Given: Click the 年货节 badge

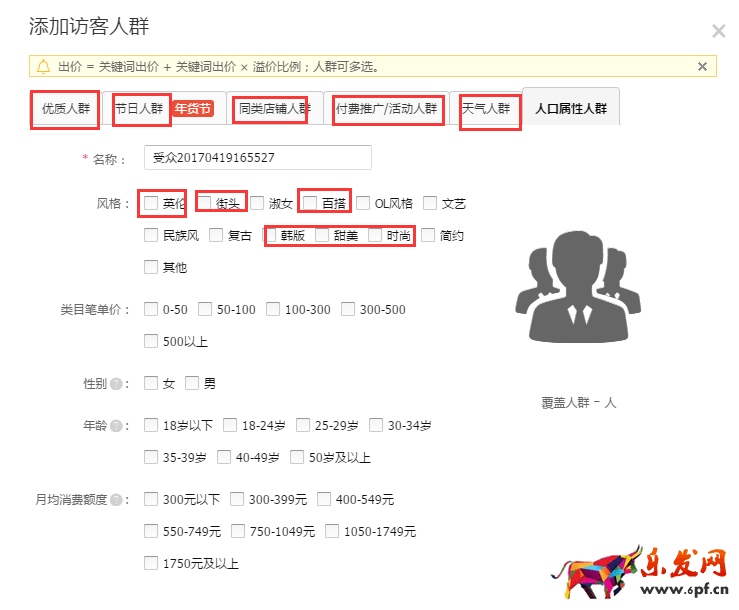Looking at the screenshot, I should [x=193, y=109].
